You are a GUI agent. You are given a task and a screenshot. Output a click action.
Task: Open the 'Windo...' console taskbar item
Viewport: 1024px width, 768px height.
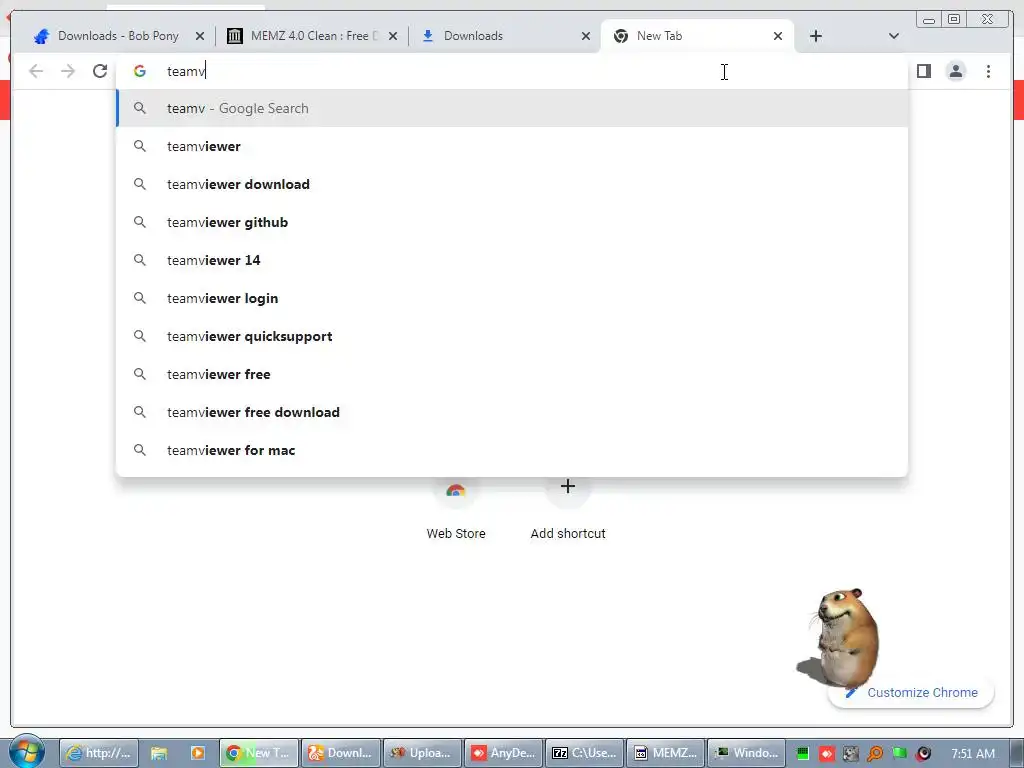point(746,753)
